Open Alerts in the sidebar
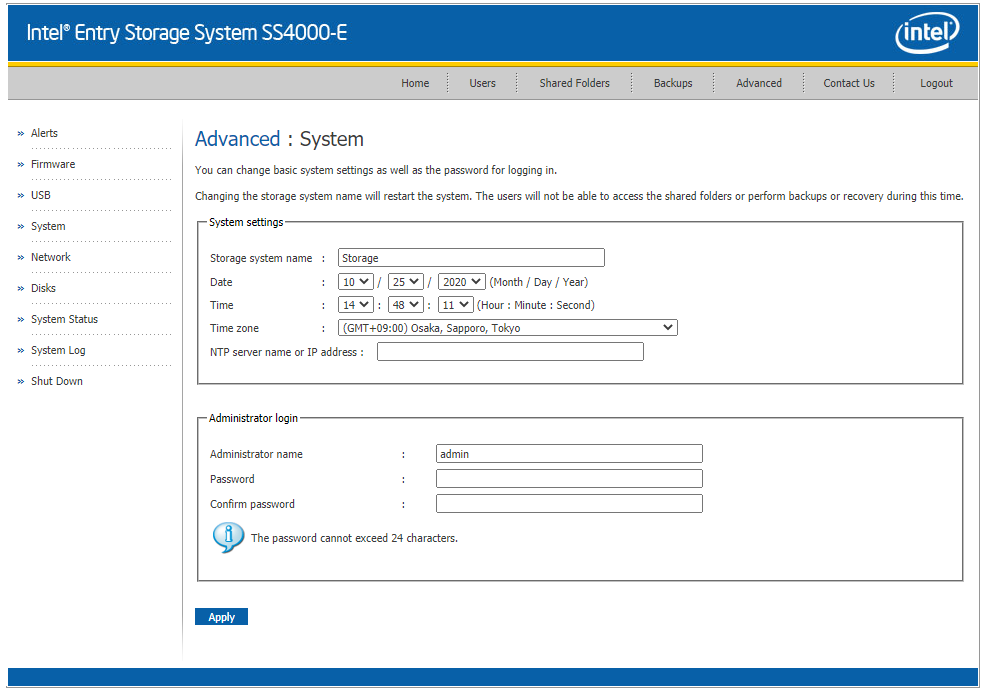Image resolution: width=981 pixels, height=693 pixels. coord(44,133)
